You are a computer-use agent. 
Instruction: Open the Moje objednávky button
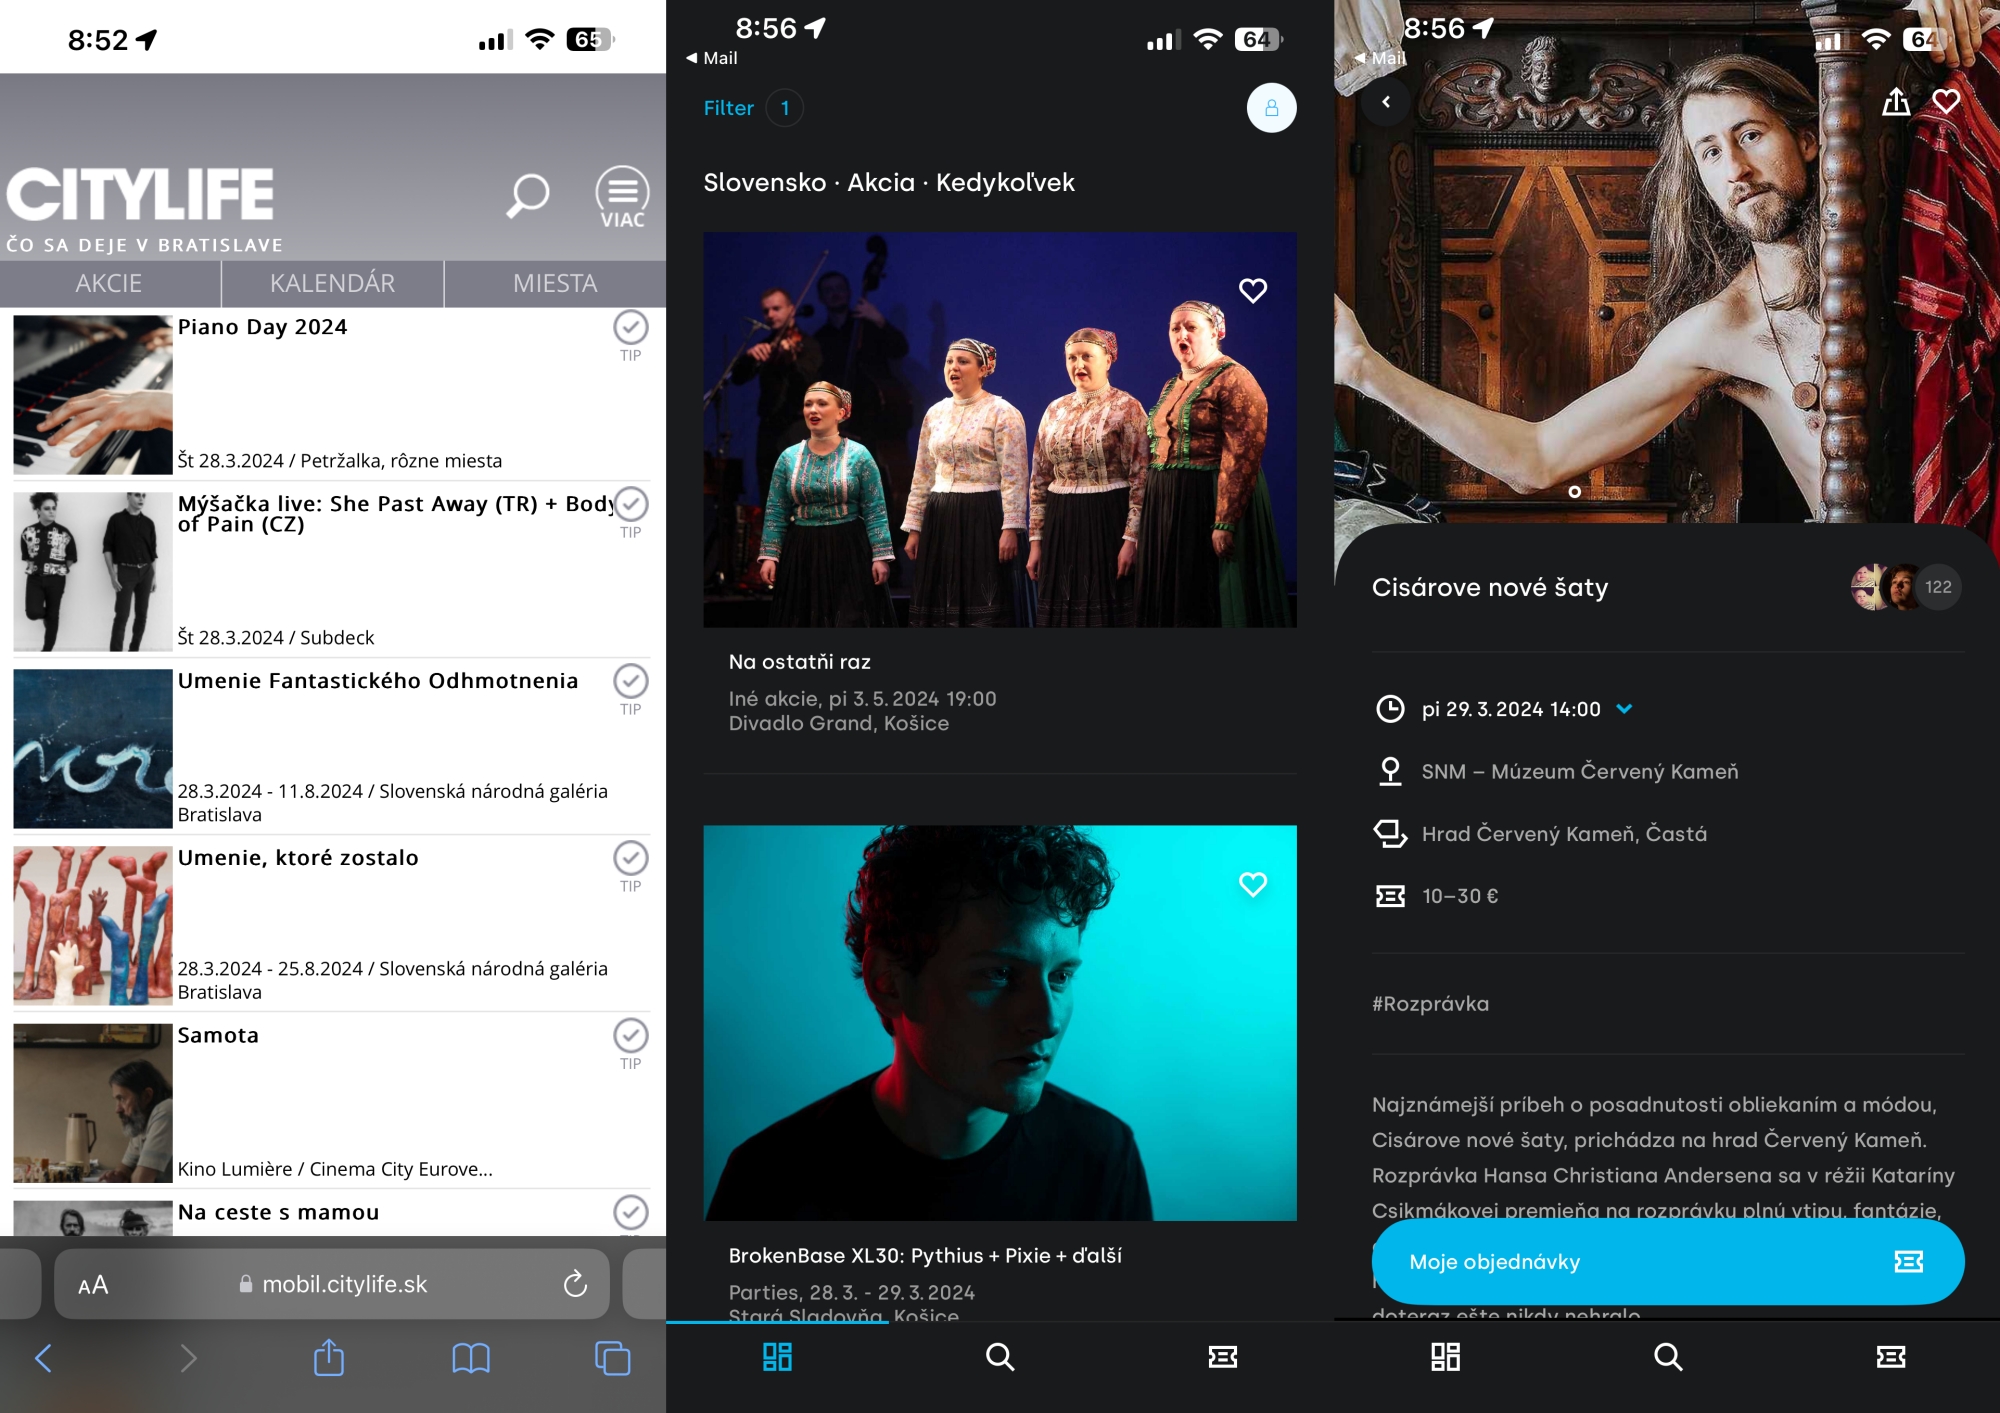pyautogui.click(x=1668, y=1262)
